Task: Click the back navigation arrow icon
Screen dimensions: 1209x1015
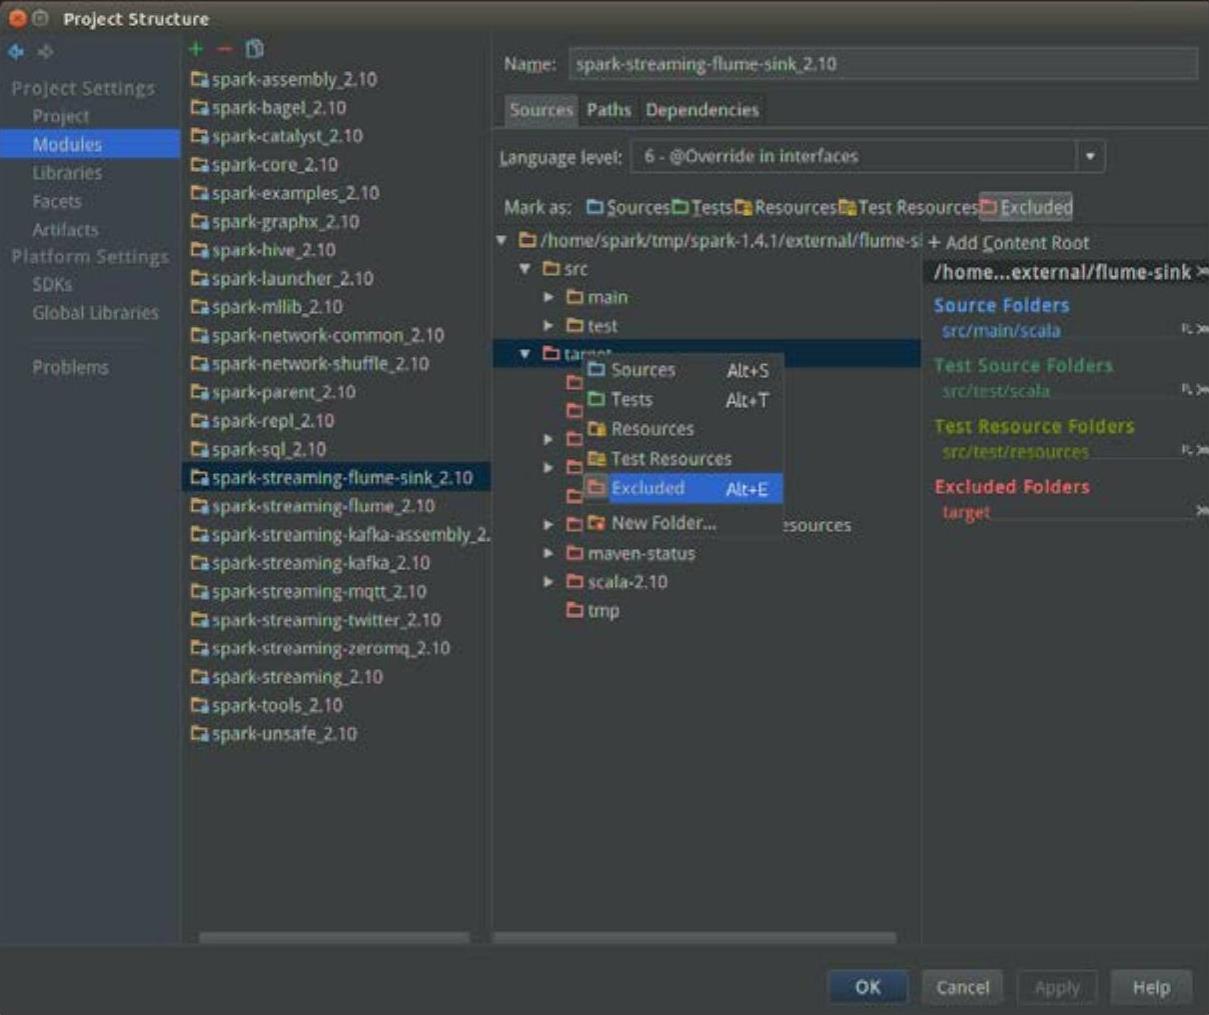Action: click(x=16, y=51)
